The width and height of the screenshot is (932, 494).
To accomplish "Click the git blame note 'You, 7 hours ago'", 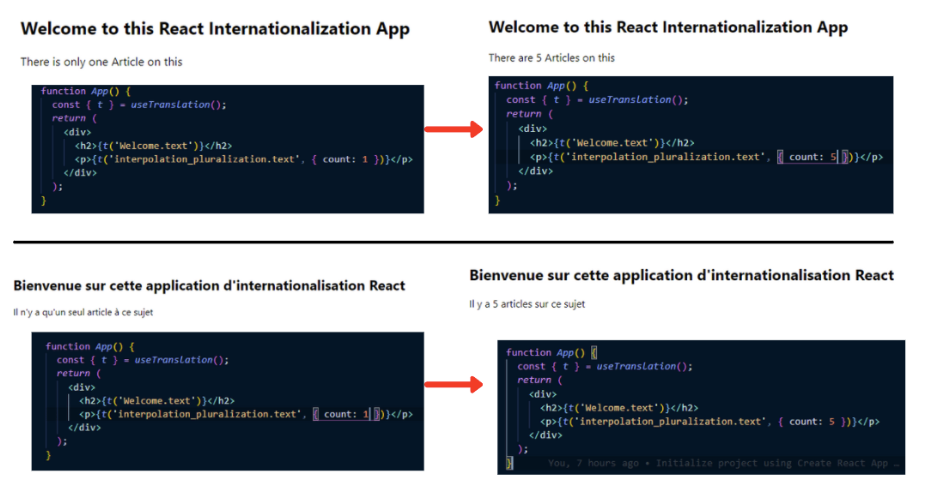I will coord(593,463).
